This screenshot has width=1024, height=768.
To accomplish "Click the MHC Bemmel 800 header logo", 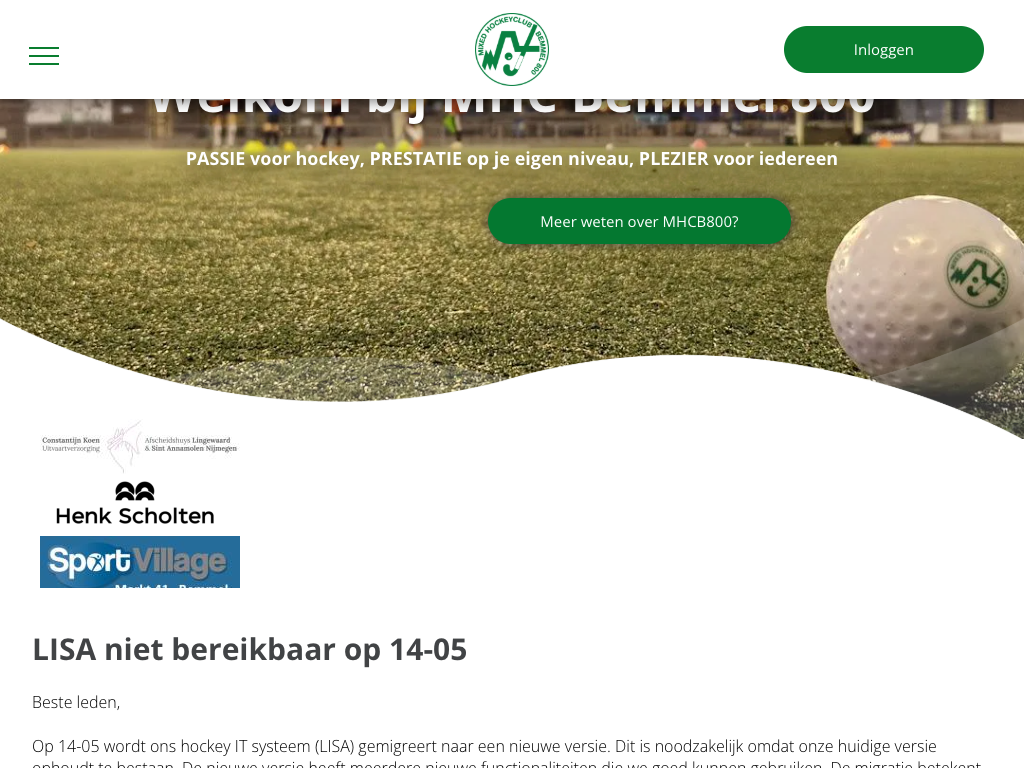I will (511, 50).
